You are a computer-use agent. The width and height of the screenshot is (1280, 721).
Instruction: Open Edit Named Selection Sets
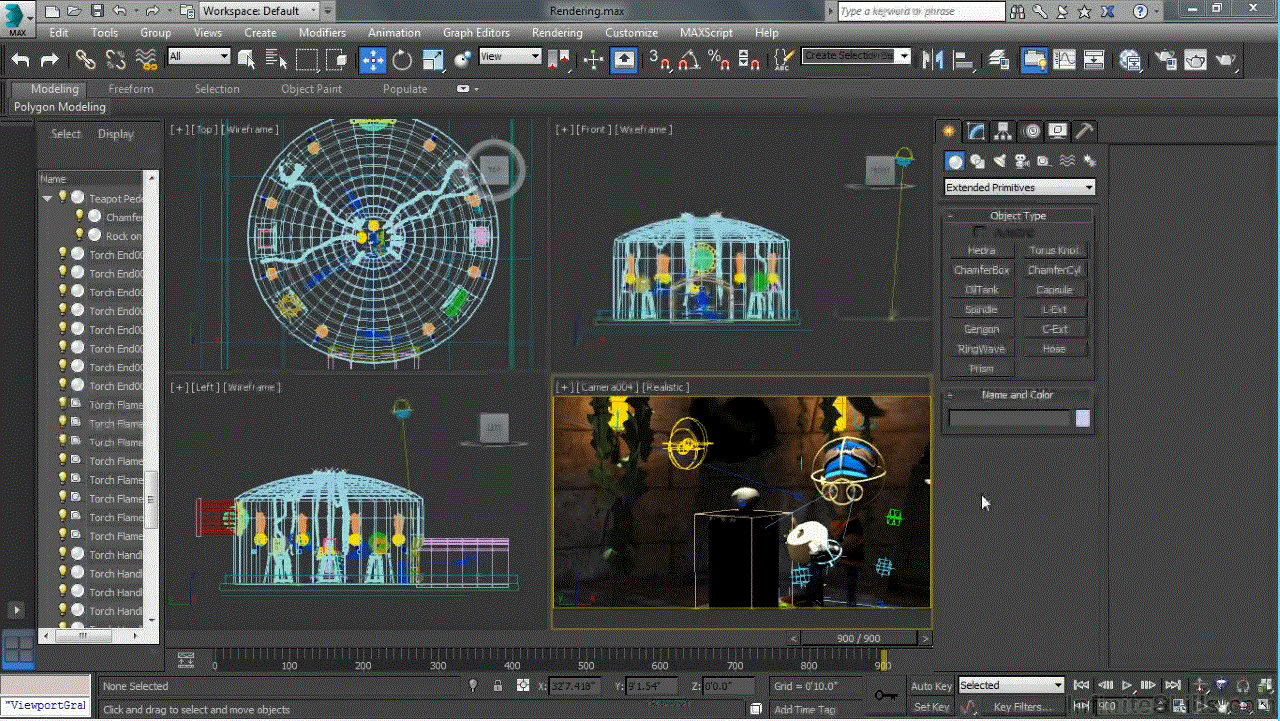click(784, 60)
